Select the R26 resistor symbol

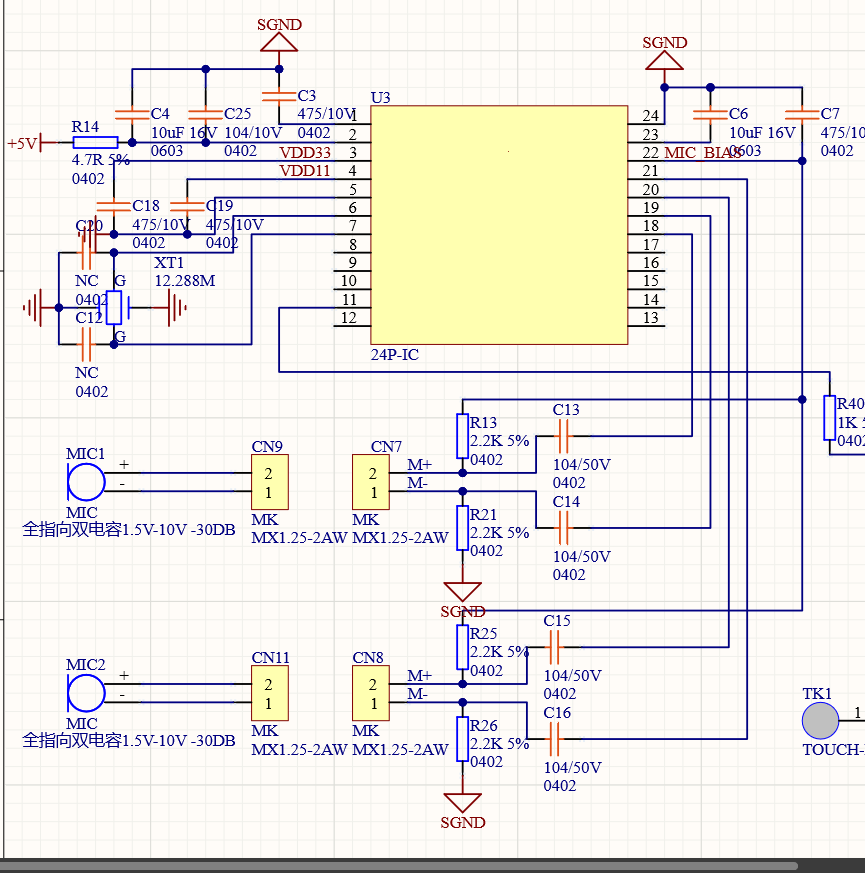[462, 739]
